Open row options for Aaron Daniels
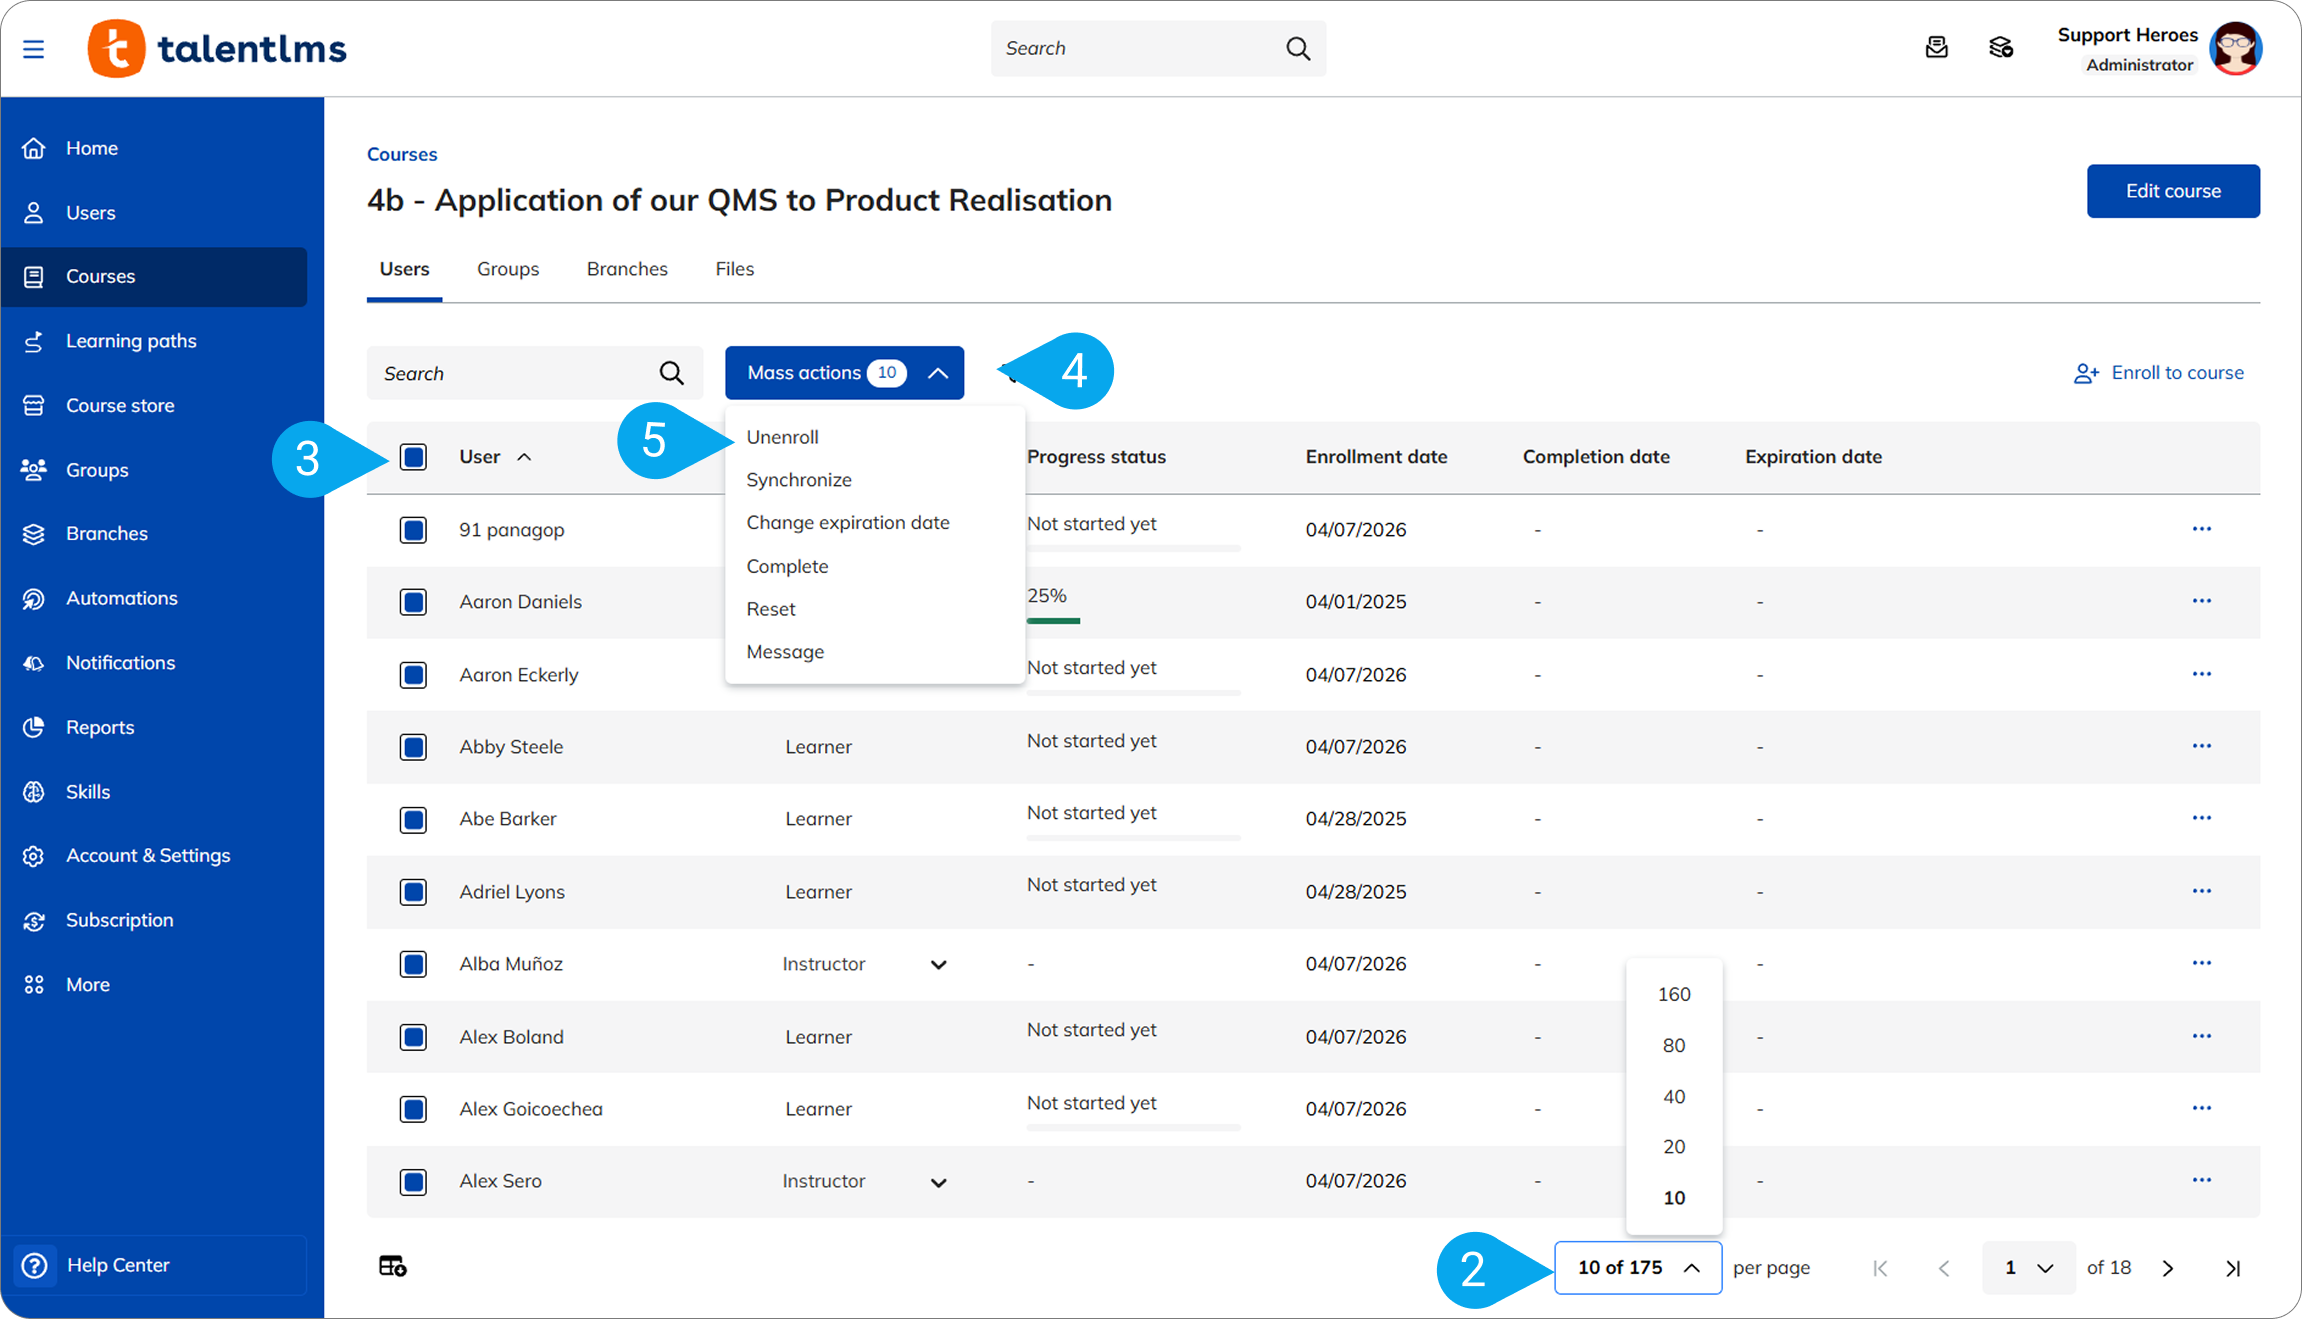Screen dimensions: 2302x1319 [x=2201, y=601]
